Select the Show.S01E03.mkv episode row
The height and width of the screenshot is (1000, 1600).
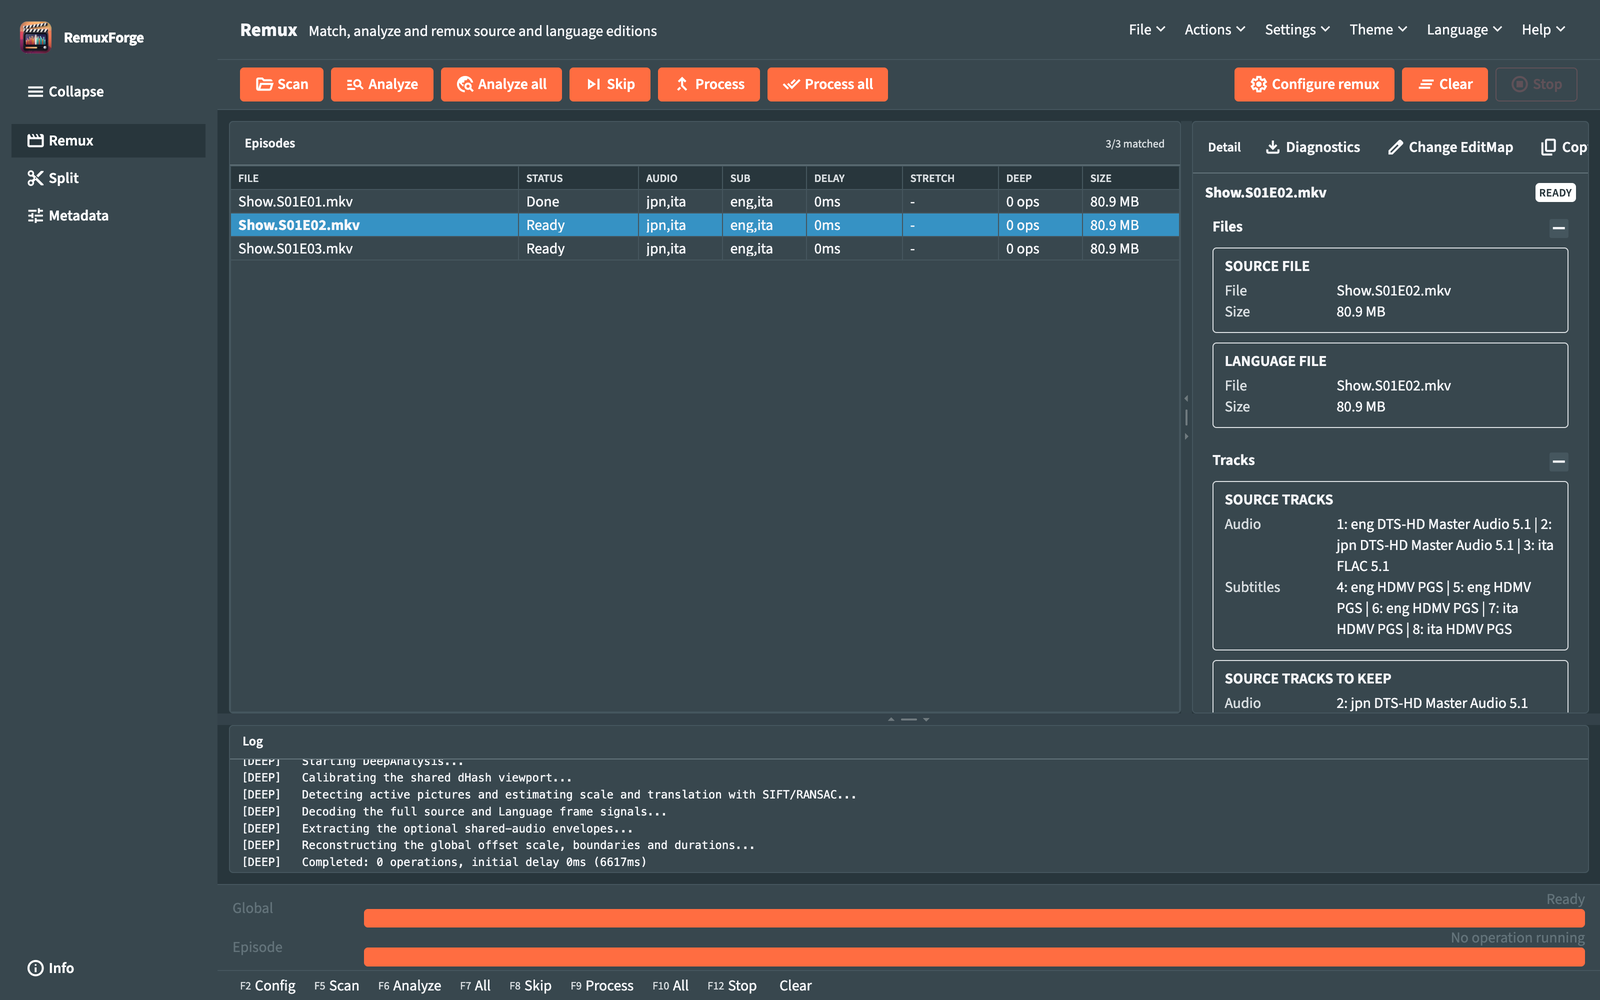point(705,248)
